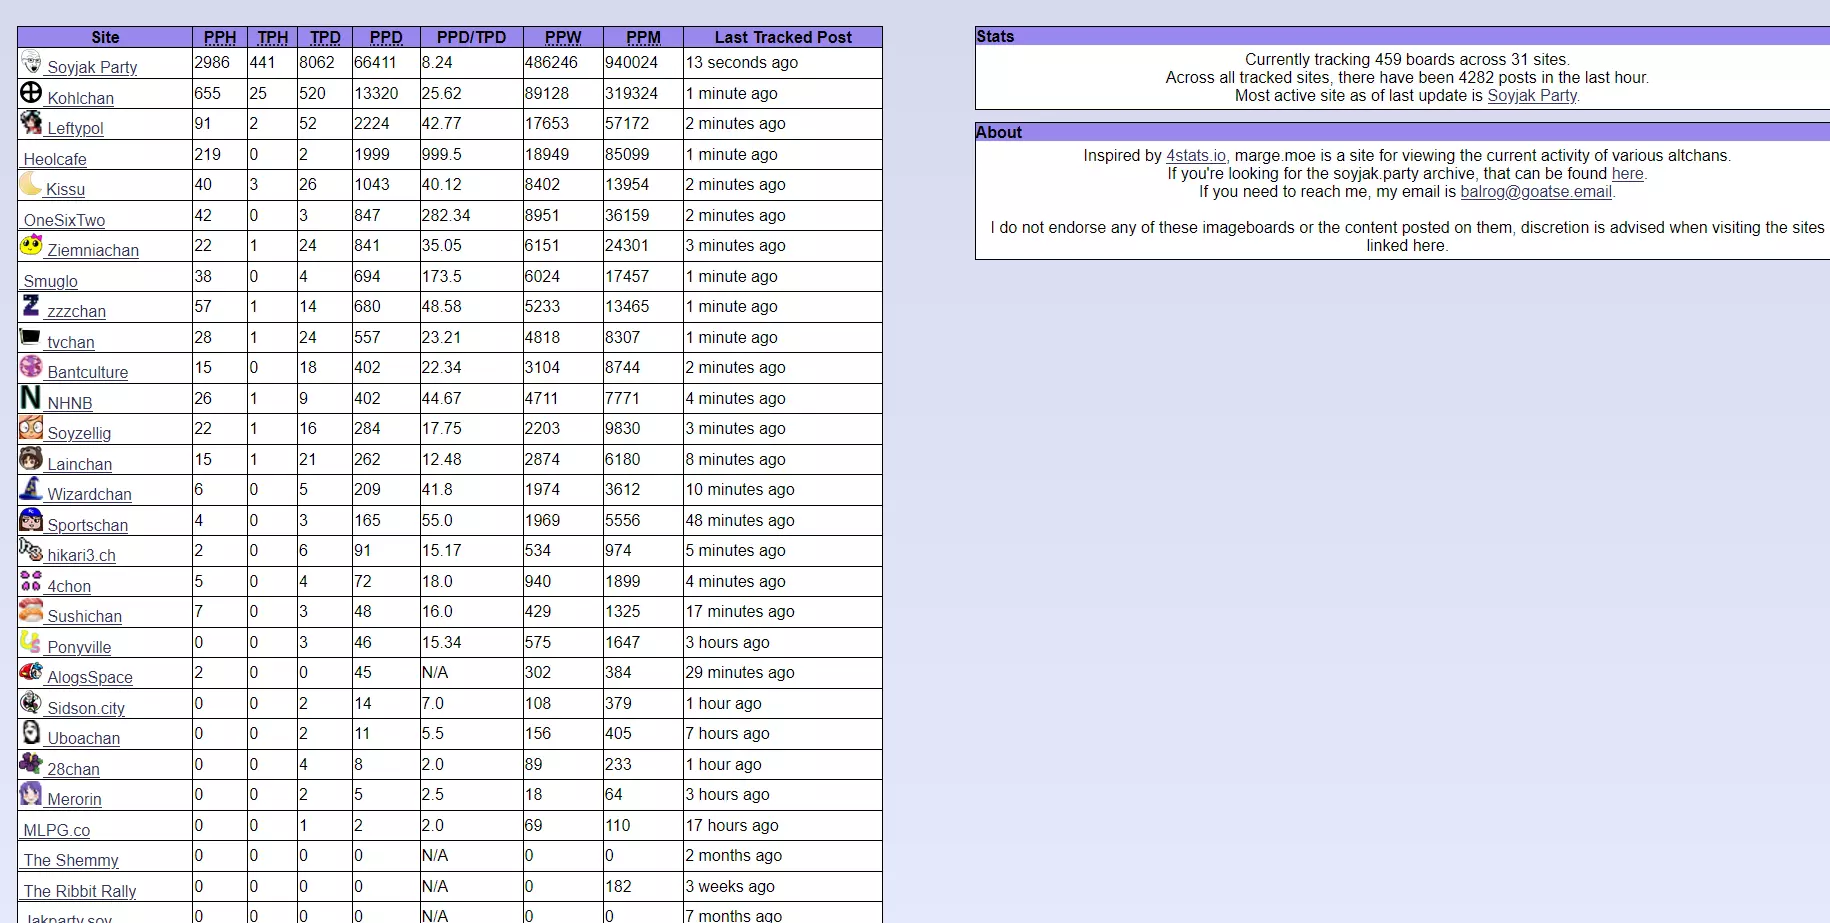Click the PPD/TPD column header

pos(472,37)
